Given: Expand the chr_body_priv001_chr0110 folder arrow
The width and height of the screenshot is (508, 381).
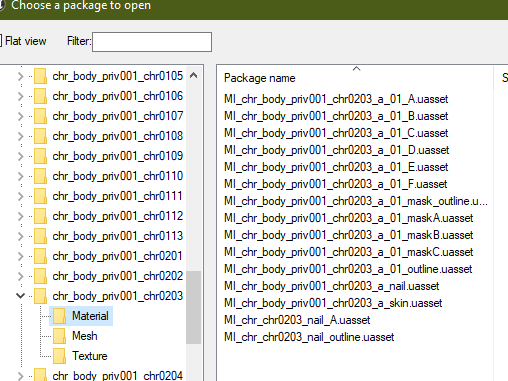Looking at the screenshot, I should pyautogui.click(x=21, y=176).
